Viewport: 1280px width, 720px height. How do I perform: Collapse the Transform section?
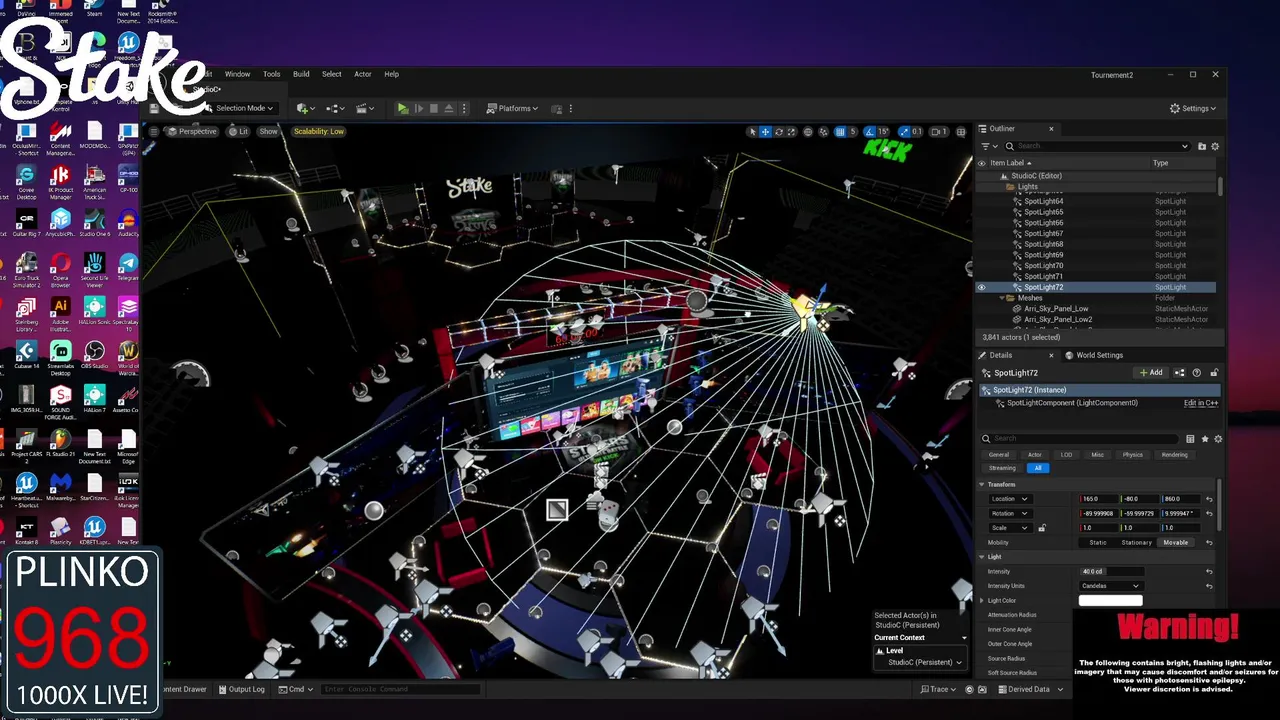tap(982, 485)
